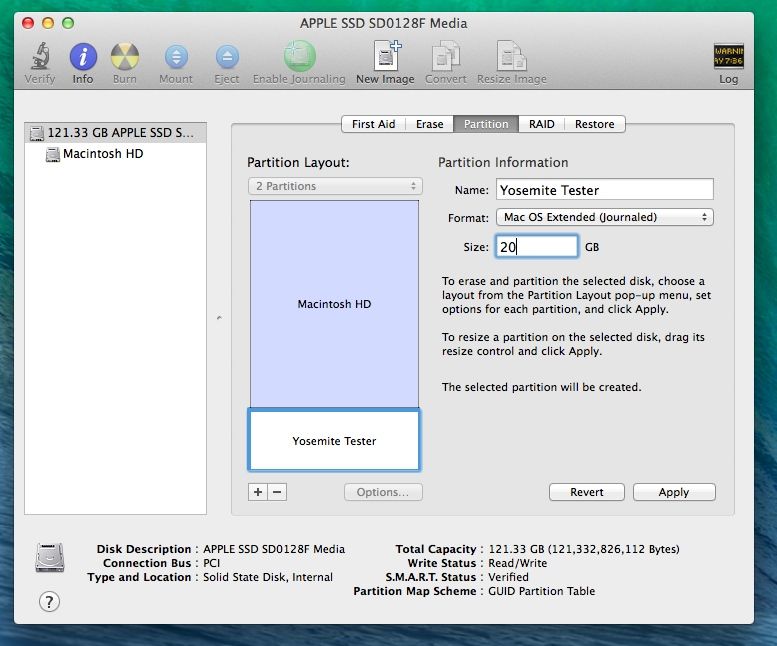Image resolution: width=777 pixels, height=646 pixels.
Task: Add a partition with plus button
Action: (x=258, y=492)
